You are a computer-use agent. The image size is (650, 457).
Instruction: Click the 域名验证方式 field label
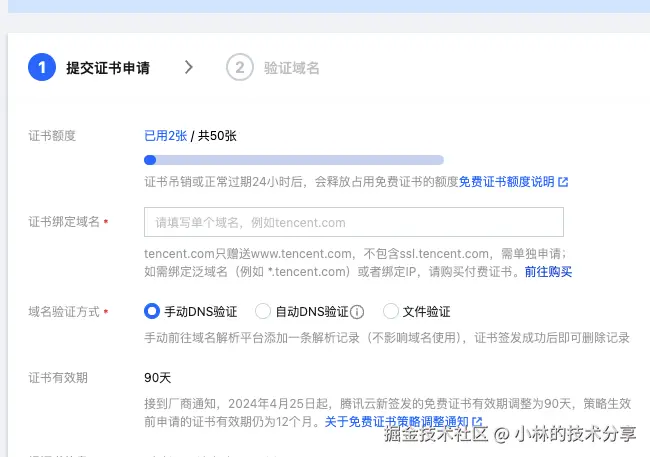[64, 311]
